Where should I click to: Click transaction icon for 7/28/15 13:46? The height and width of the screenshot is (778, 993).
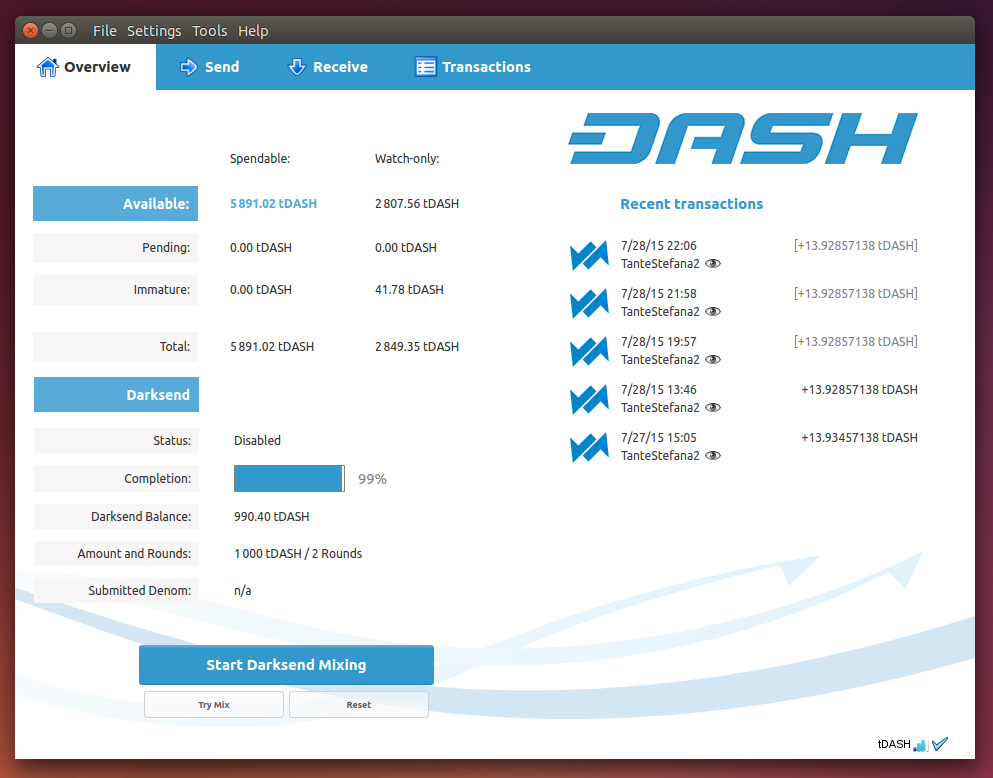pyautogui.click(x=590, y=400)
